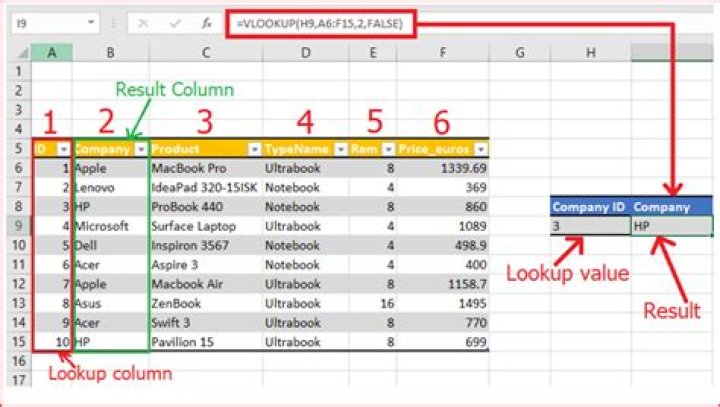The image size is (720, 407).
Task: Click the Acer cell in row 14
Action: [111, 322]
